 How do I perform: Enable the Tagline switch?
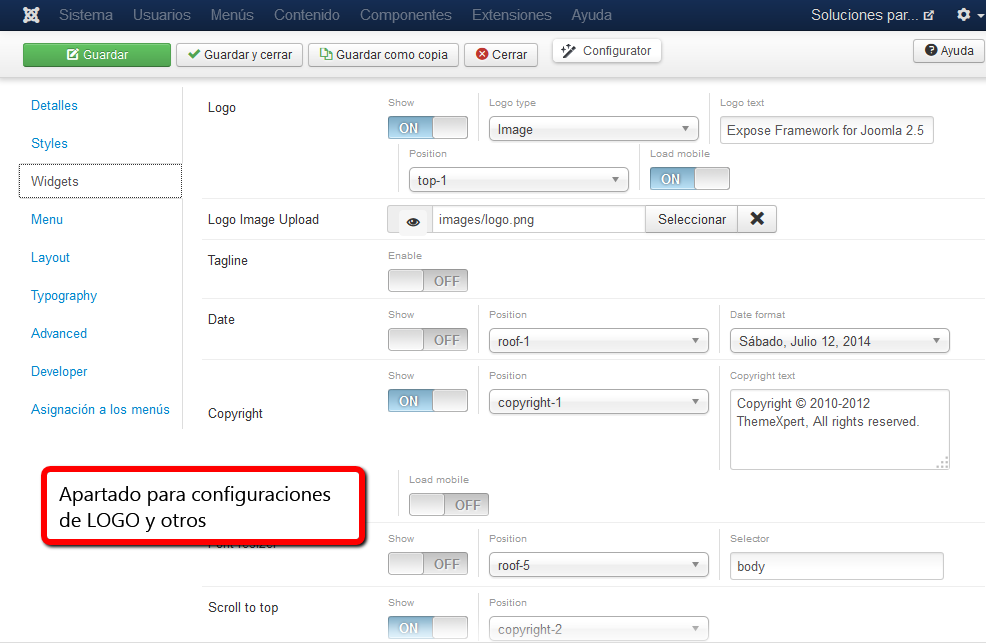click(428, 280)
